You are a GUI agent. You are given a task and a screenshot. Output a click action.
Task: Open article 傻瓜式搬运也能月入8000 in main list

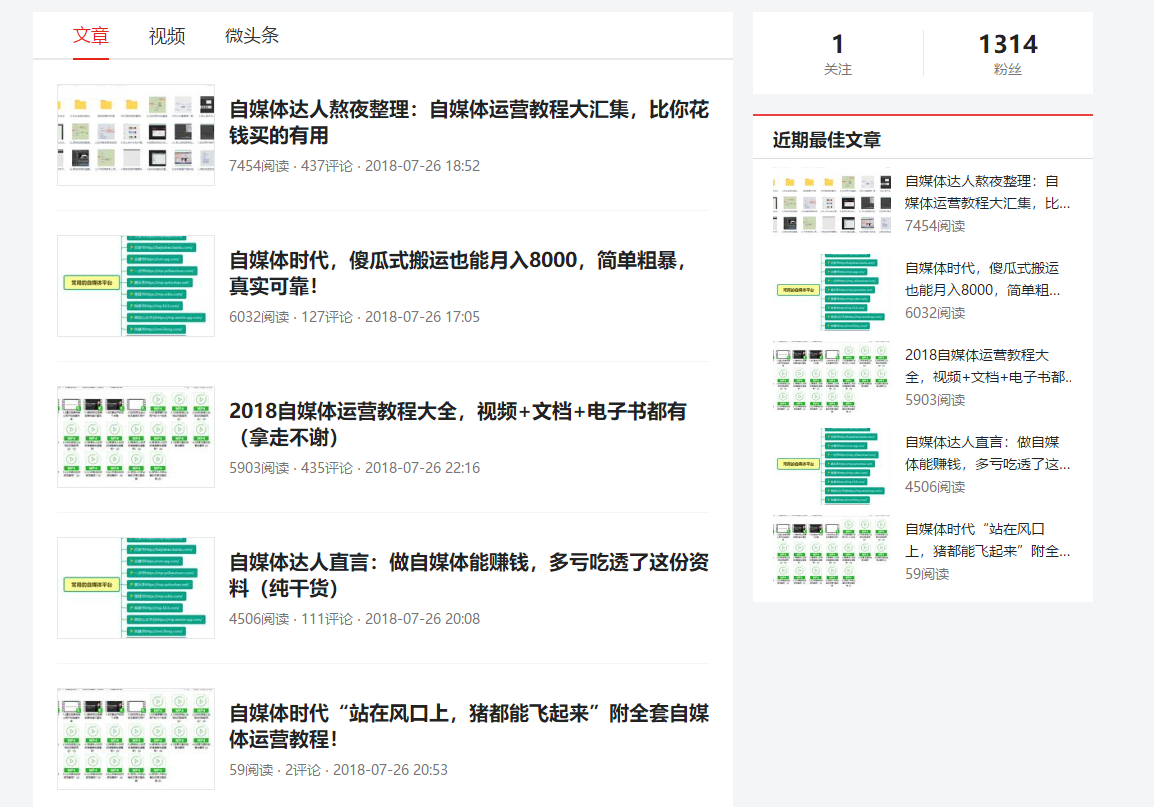(x=457, y=273)
